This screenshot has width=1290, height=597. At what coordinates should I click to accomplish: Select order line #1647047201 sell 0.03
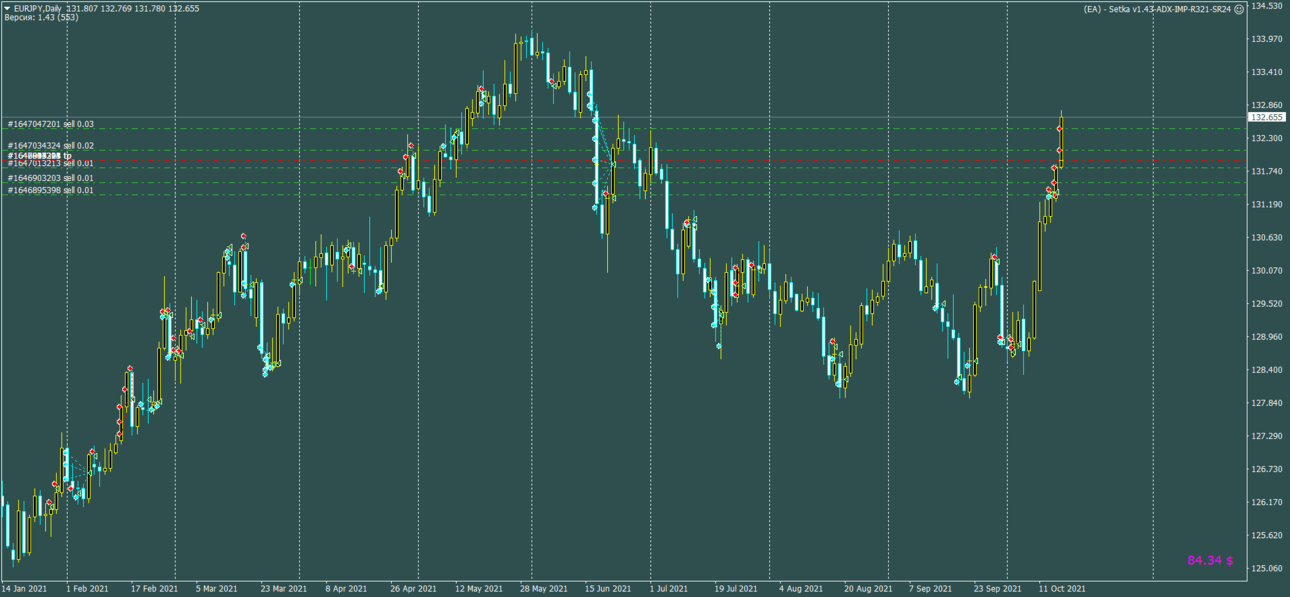tap(51, 124)
